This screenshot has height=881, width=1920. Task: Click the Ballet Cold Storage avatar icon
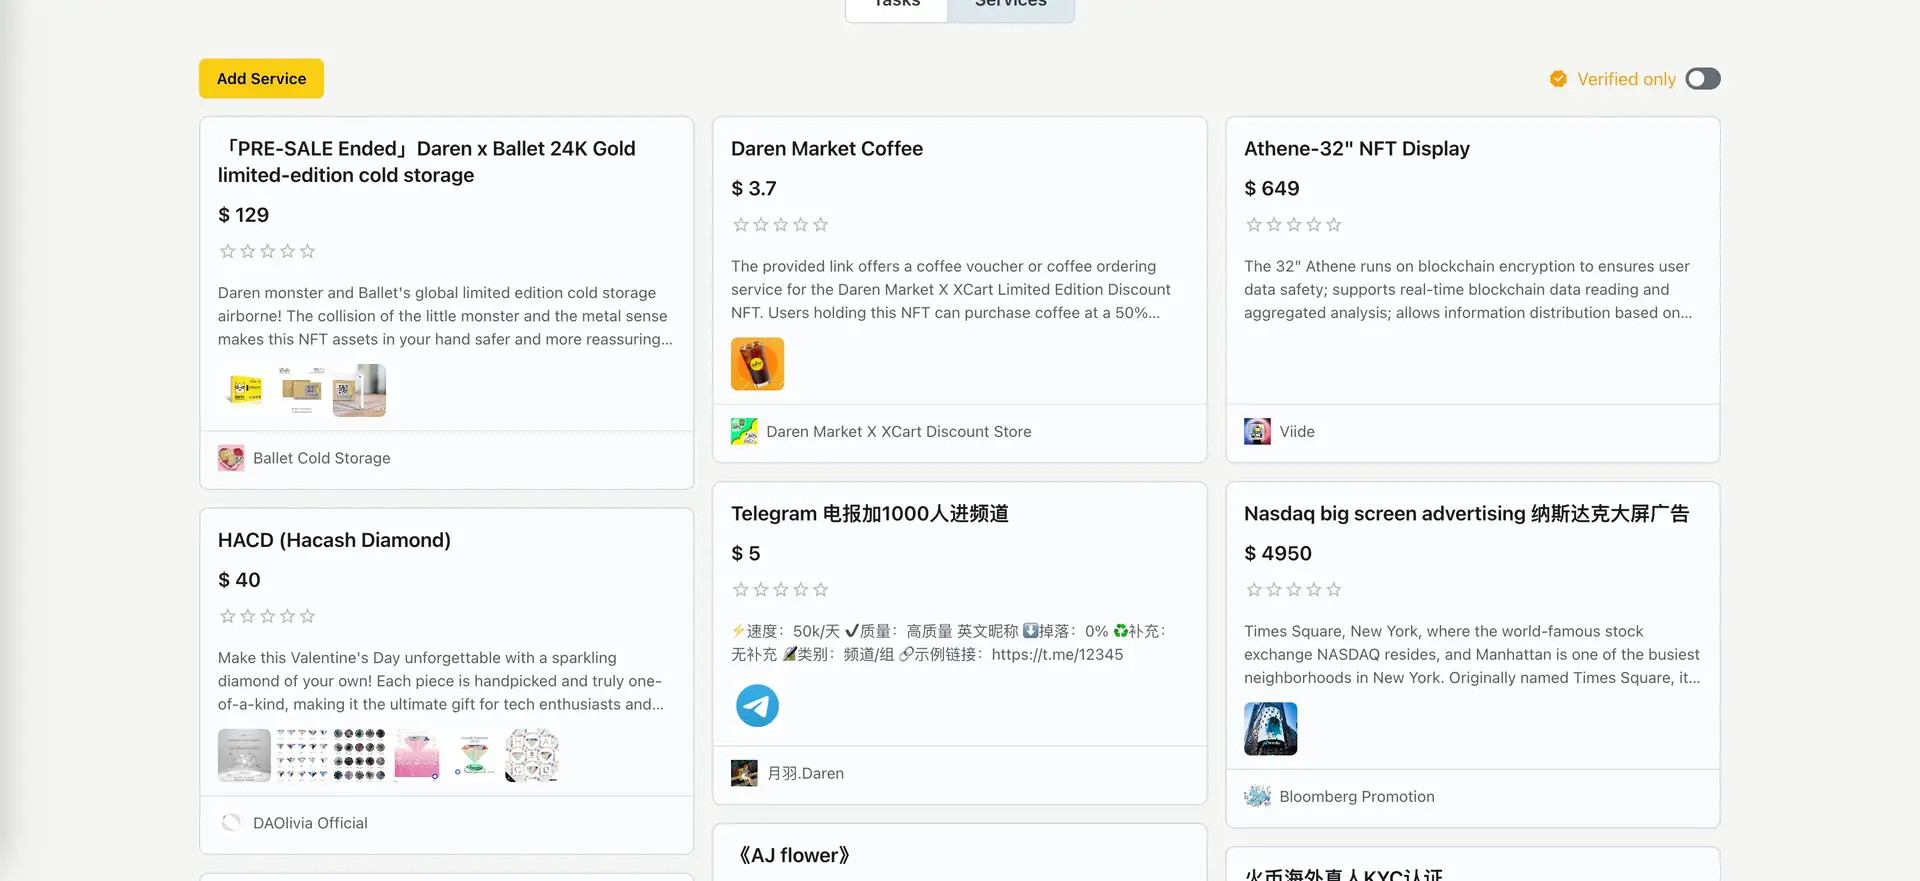point(231,458)
